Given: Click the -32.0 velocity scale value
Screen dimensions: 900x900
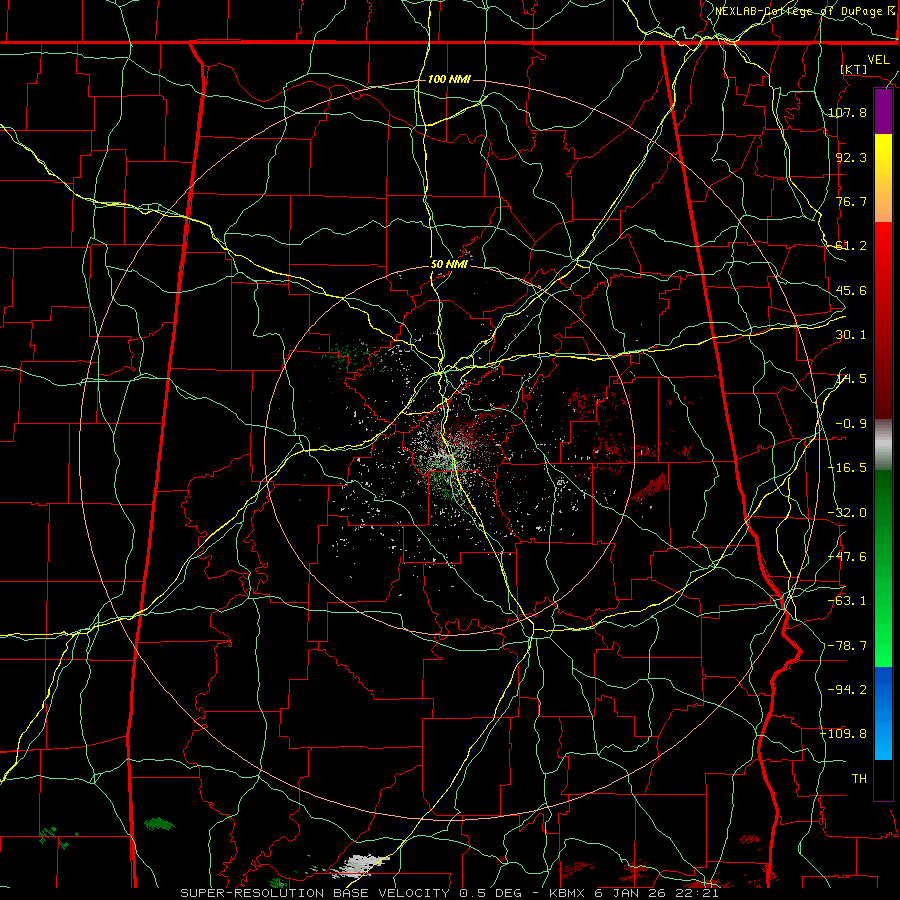Looking at the screenshot, I should [x=847, y=513].
